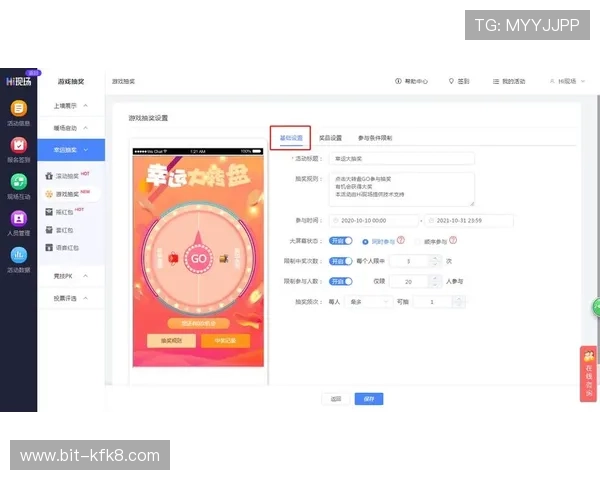The image size is (600, 480).
Task: Click the page vertical scrollbar
Action: tap(598, 230)
